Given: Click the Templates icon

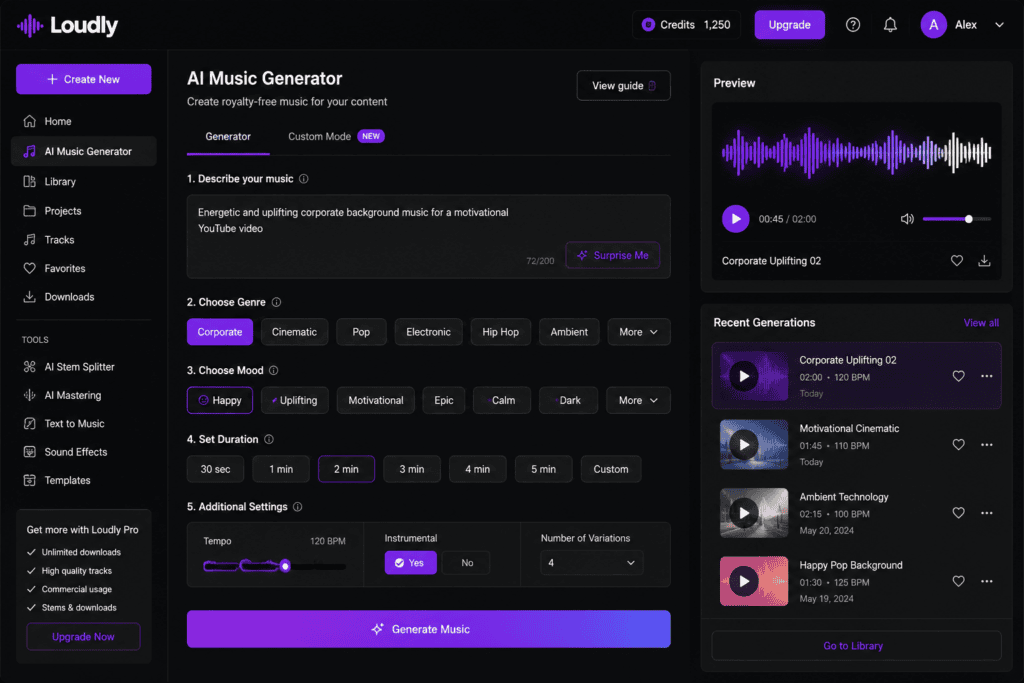Looking at the screenshot, I should (x=29, y=481).
